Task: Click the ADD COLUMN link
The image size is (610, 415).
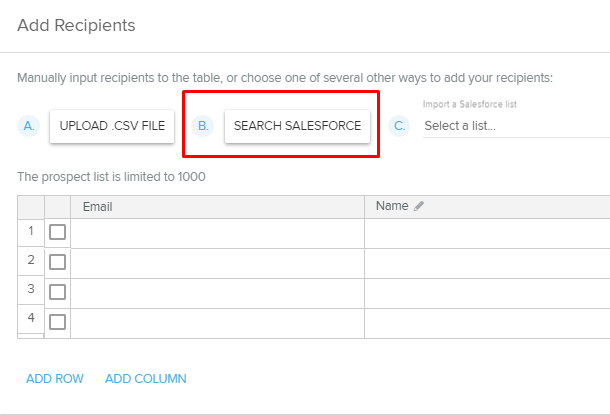Action: tap(146, 379)
